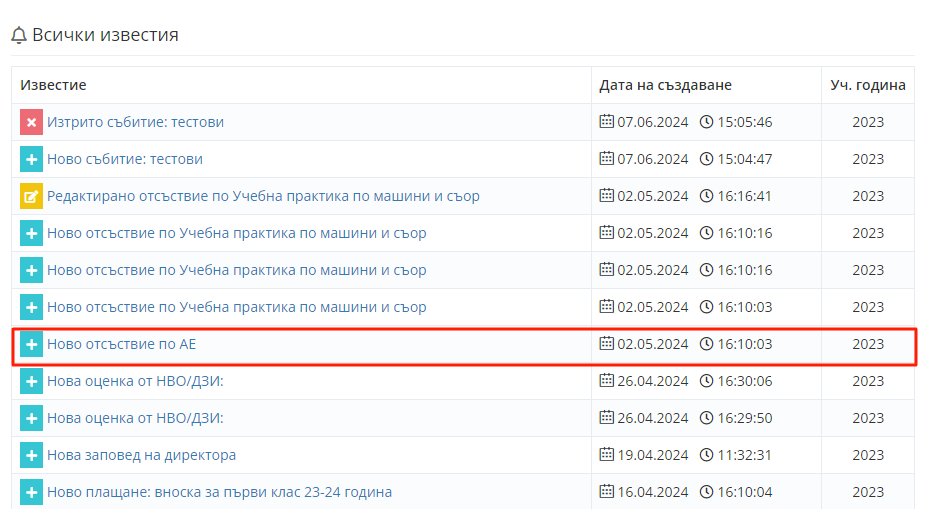Click the yellow edit icon for Редактирано отсъствие
Screen dimensions: 929x509
pyautogui.click(x=31, y=196)
